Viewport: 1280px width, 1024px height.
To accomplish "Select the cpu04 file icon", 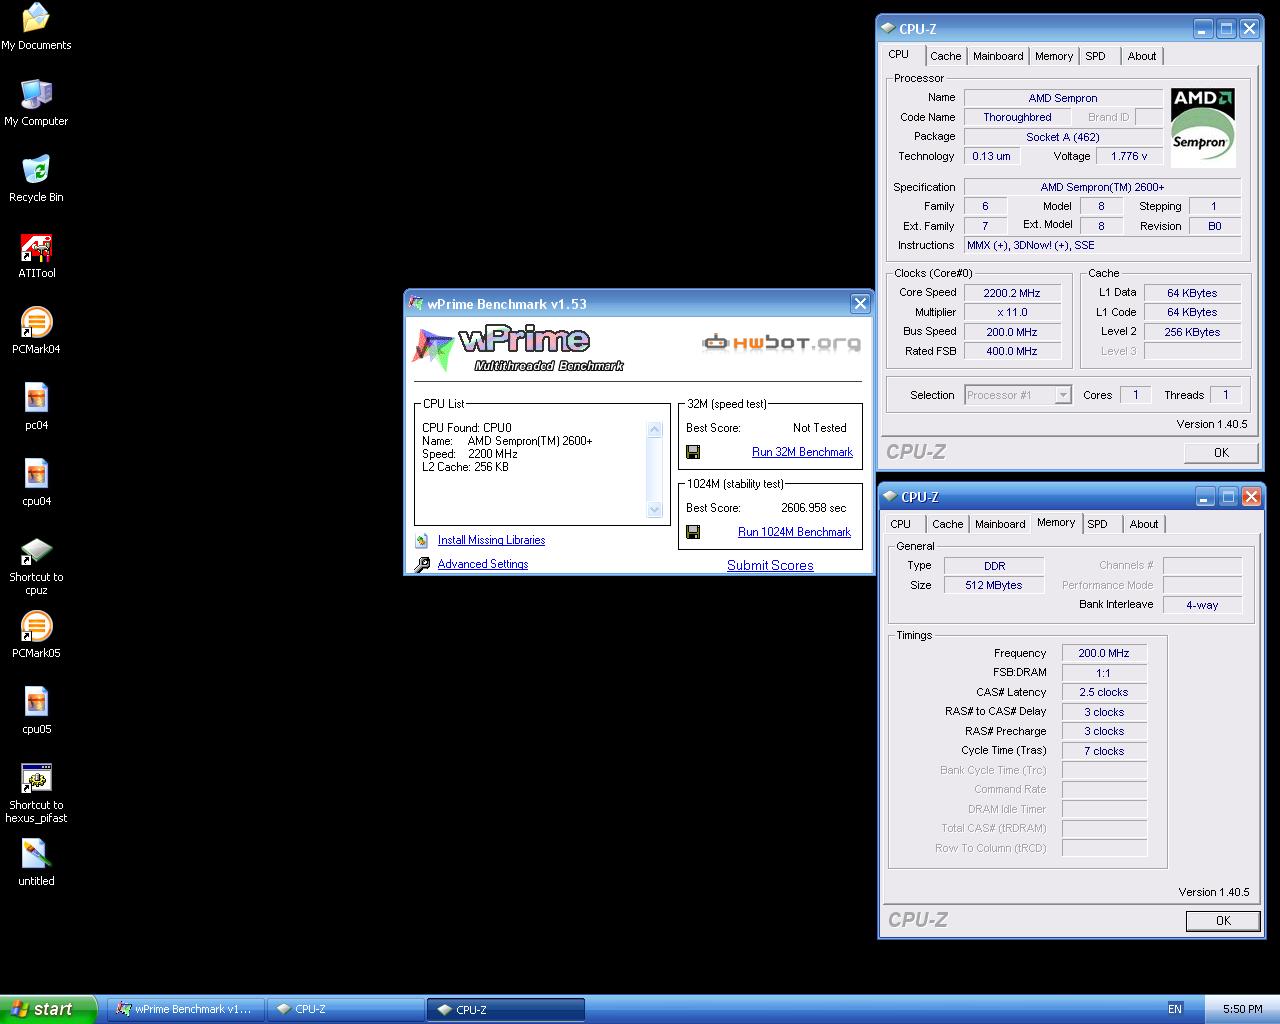I will point(36,474).
